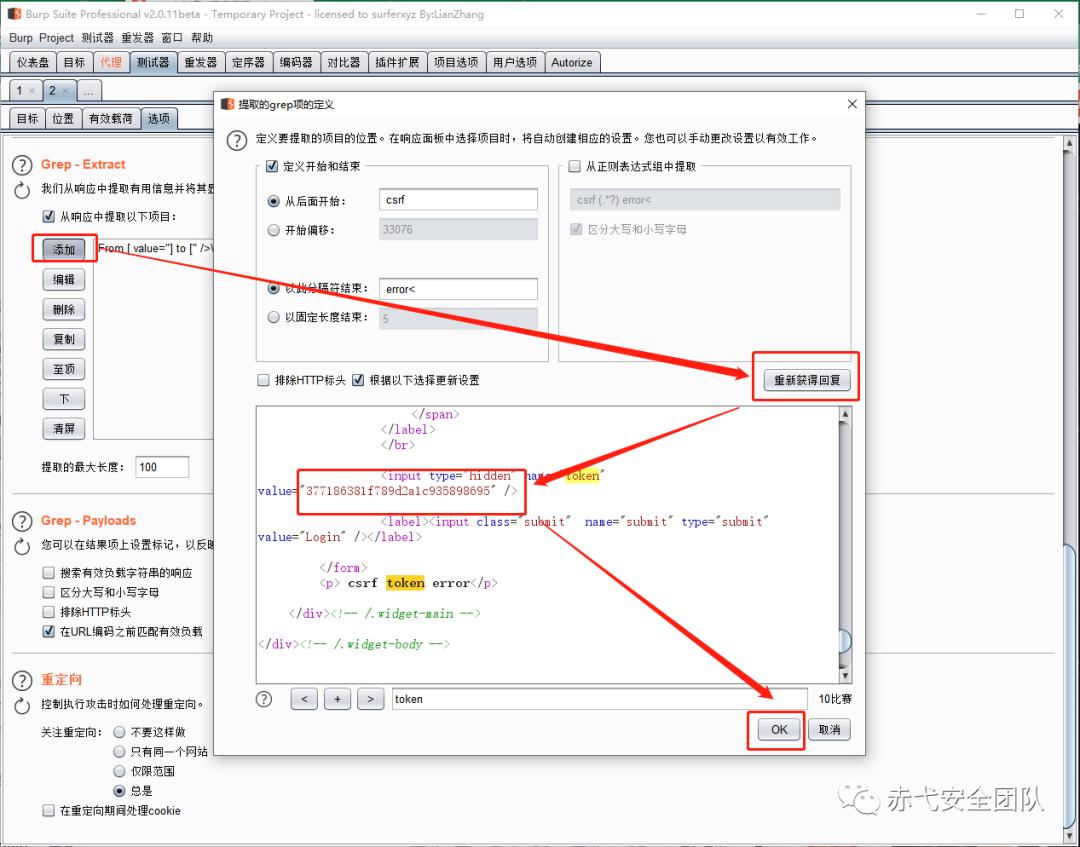
Task: Click the 编辑 button
Action: [64, 280]
